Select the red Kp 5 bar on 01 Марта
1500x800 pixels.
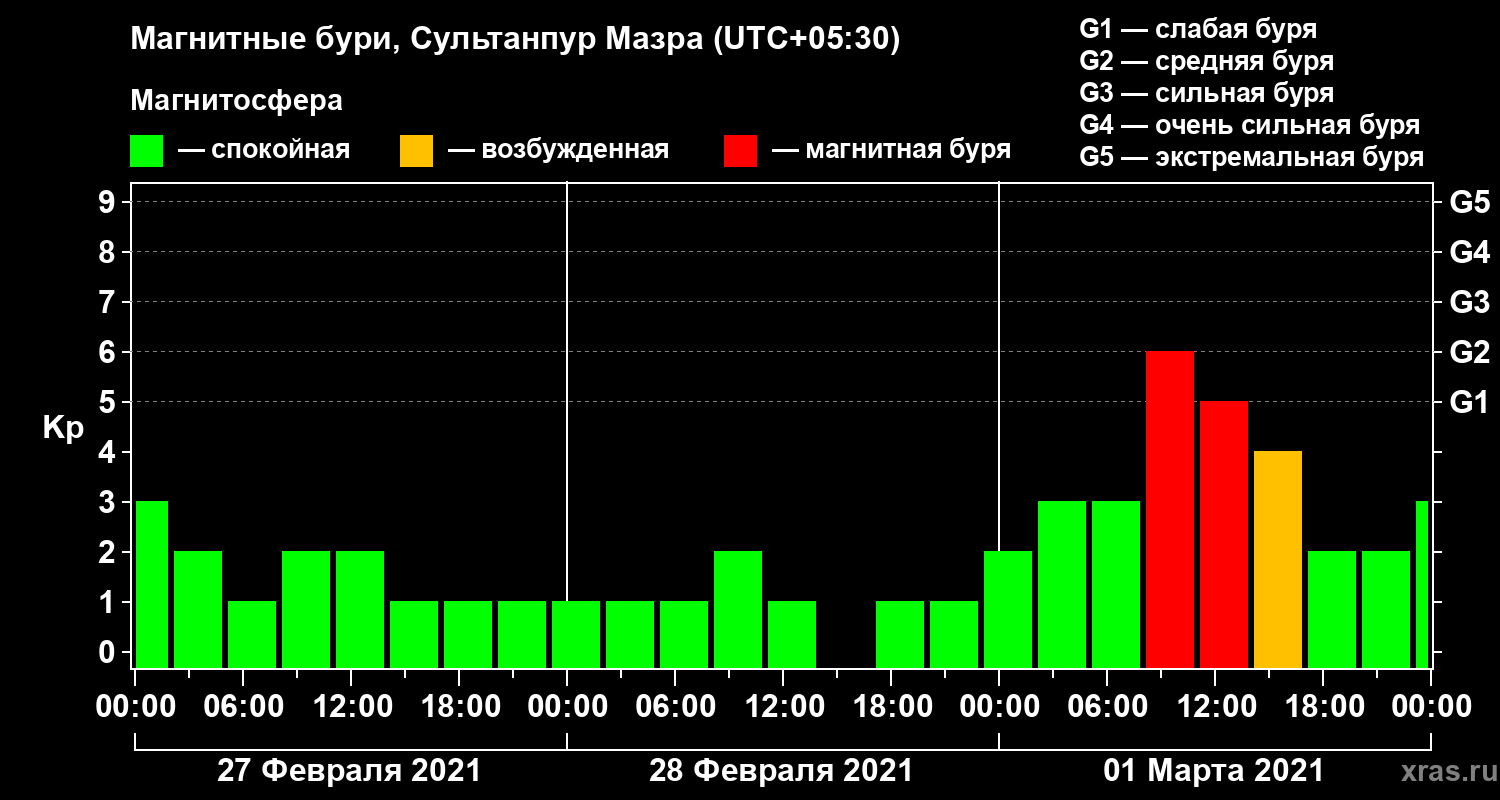(1224, 535)
